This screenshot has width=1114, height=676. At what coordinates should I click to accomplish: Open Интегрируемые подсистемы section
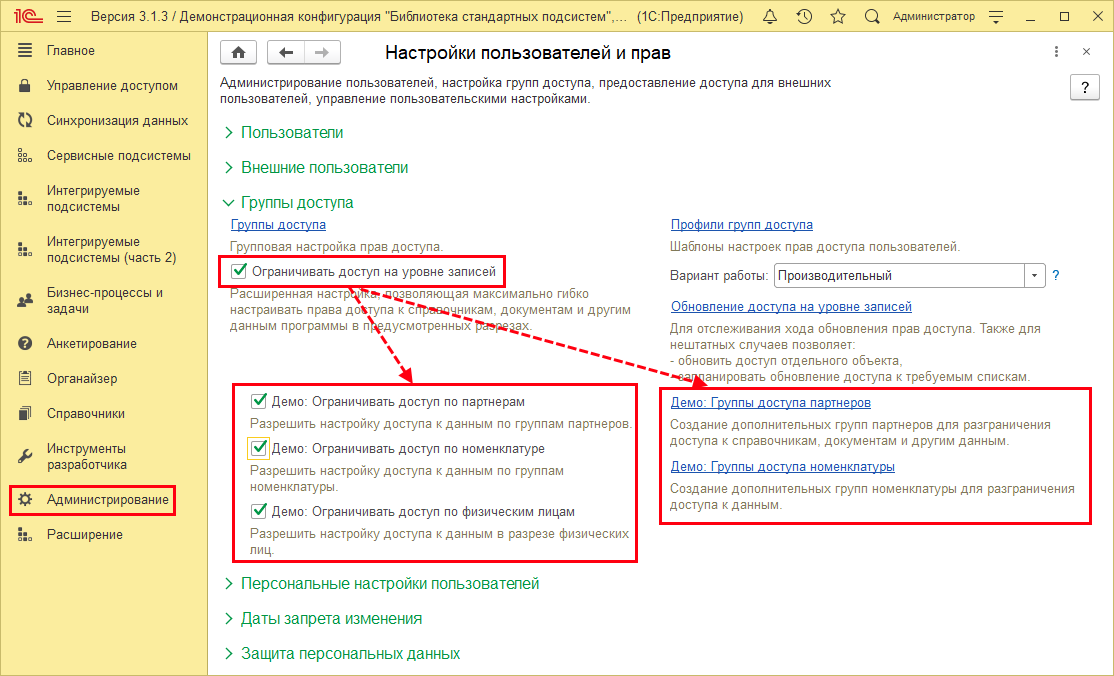93,198
